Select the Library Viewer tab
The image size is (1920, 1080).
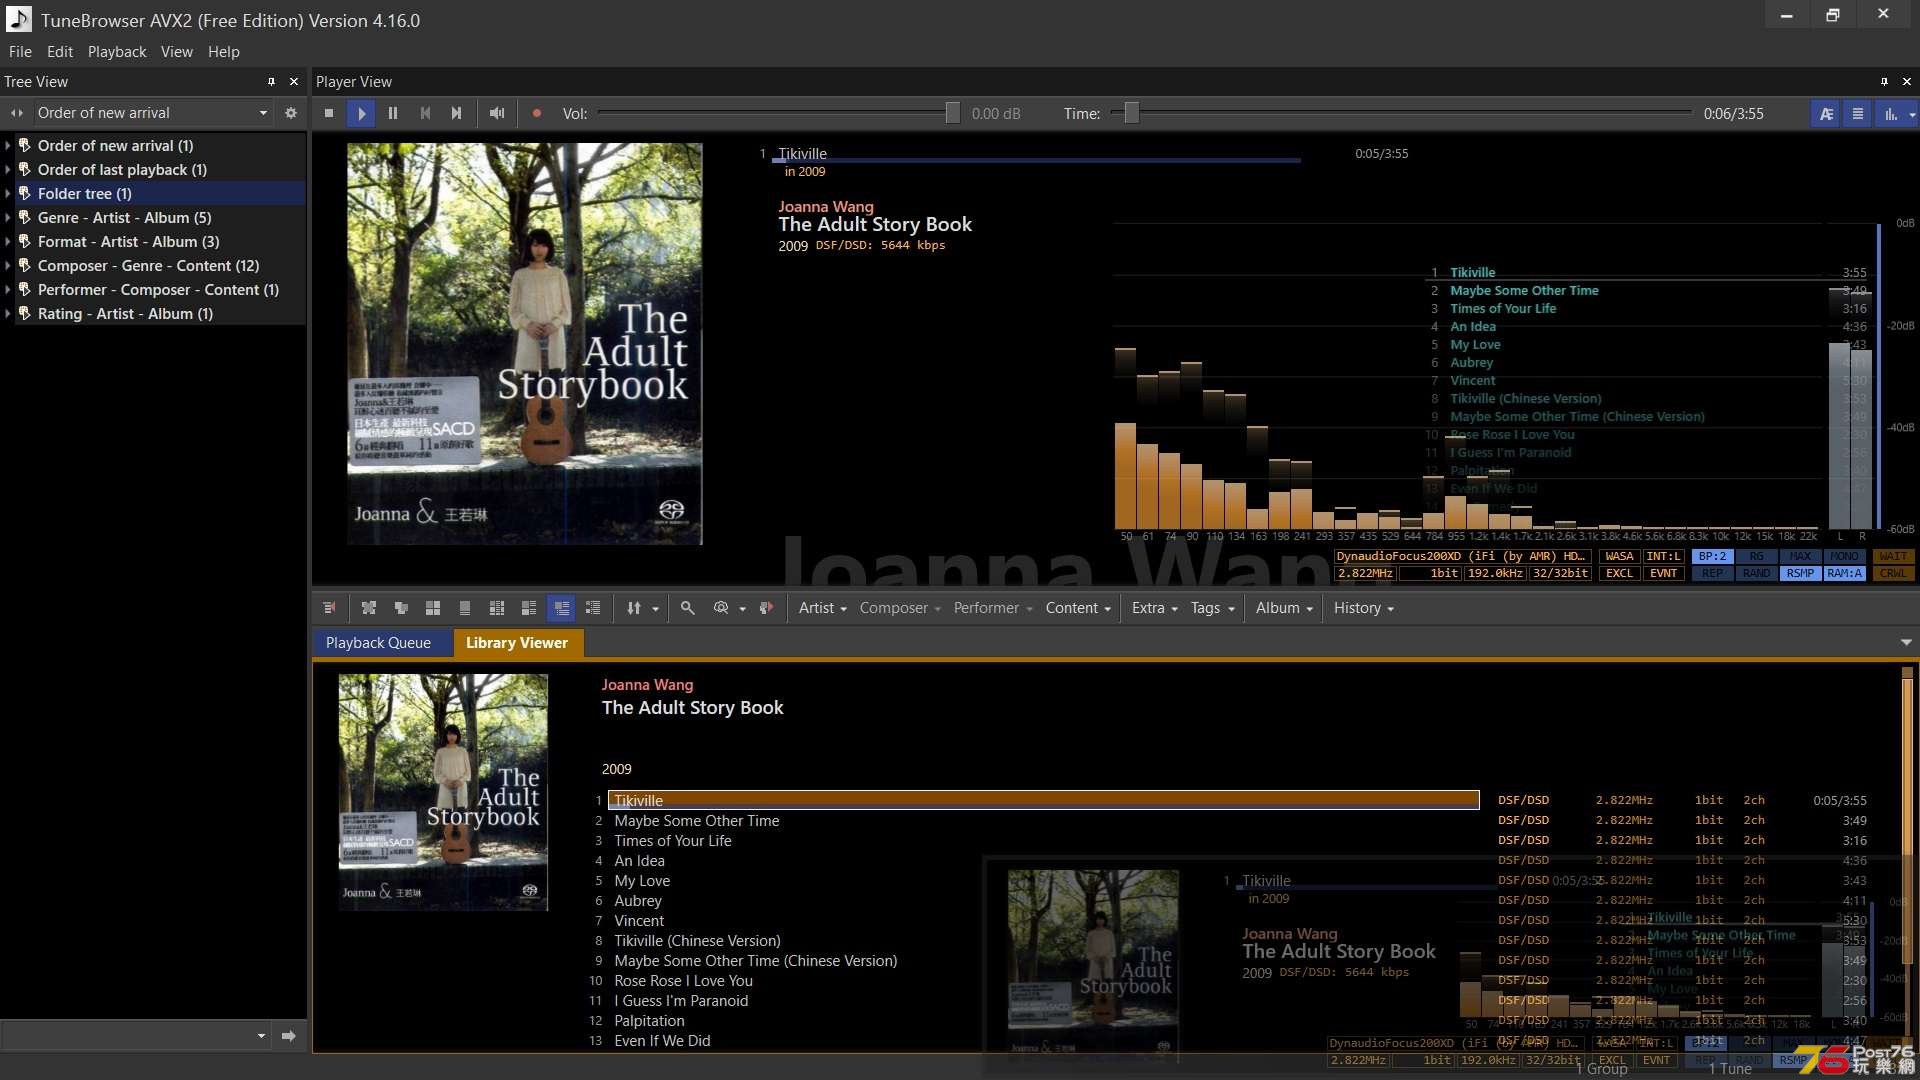(x=517, y=643)
